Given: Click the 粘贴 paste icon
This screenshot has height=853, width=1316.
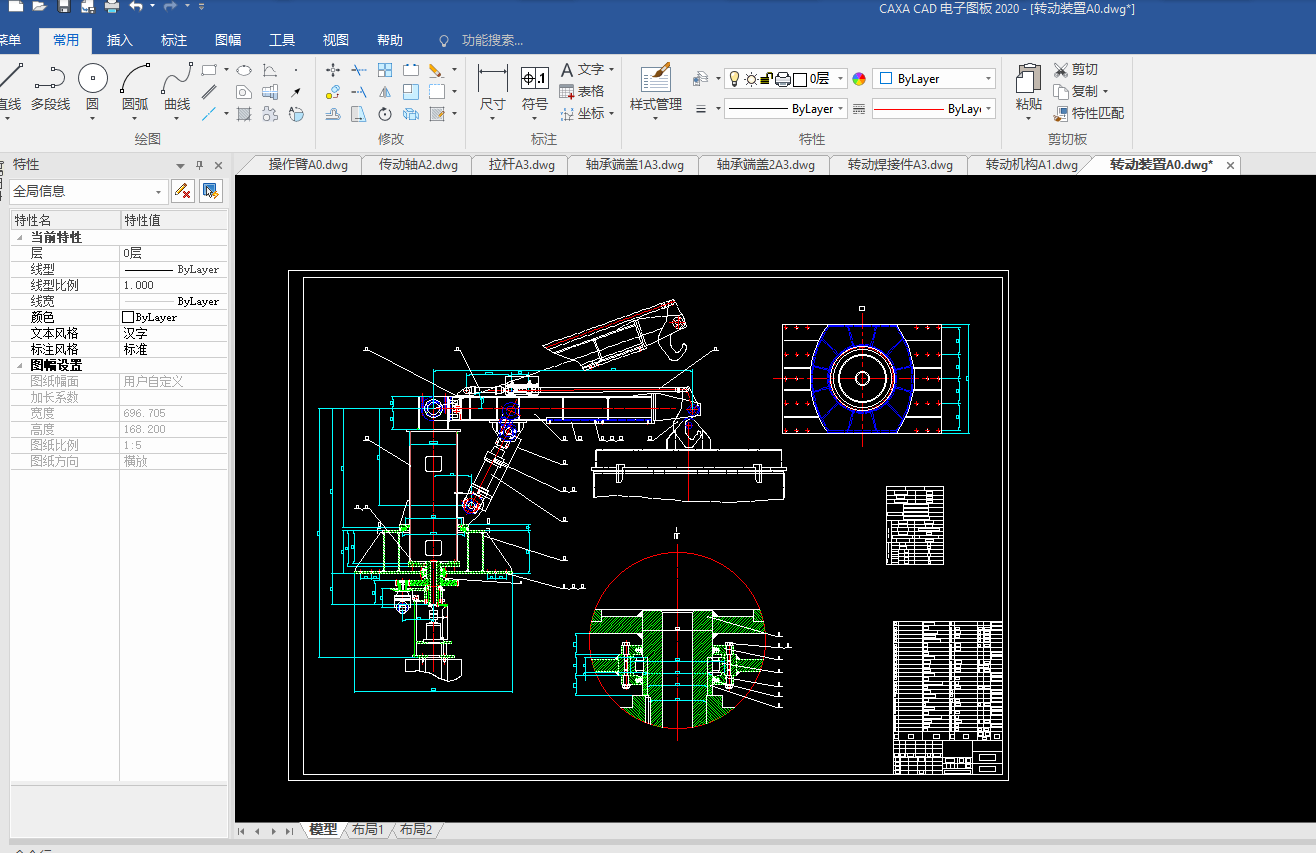Looking at the screenshot, I should 1028,79.
